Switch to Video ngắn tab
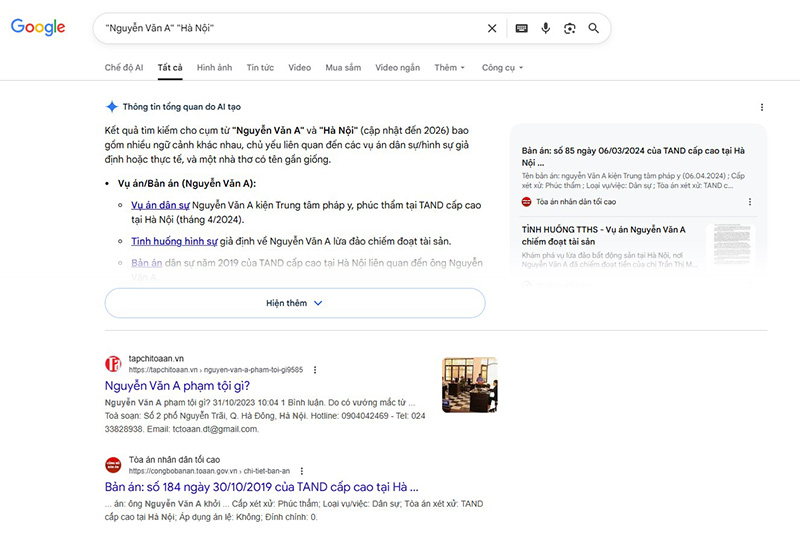This screenshot has height=538, width=800. coord(397,67)
